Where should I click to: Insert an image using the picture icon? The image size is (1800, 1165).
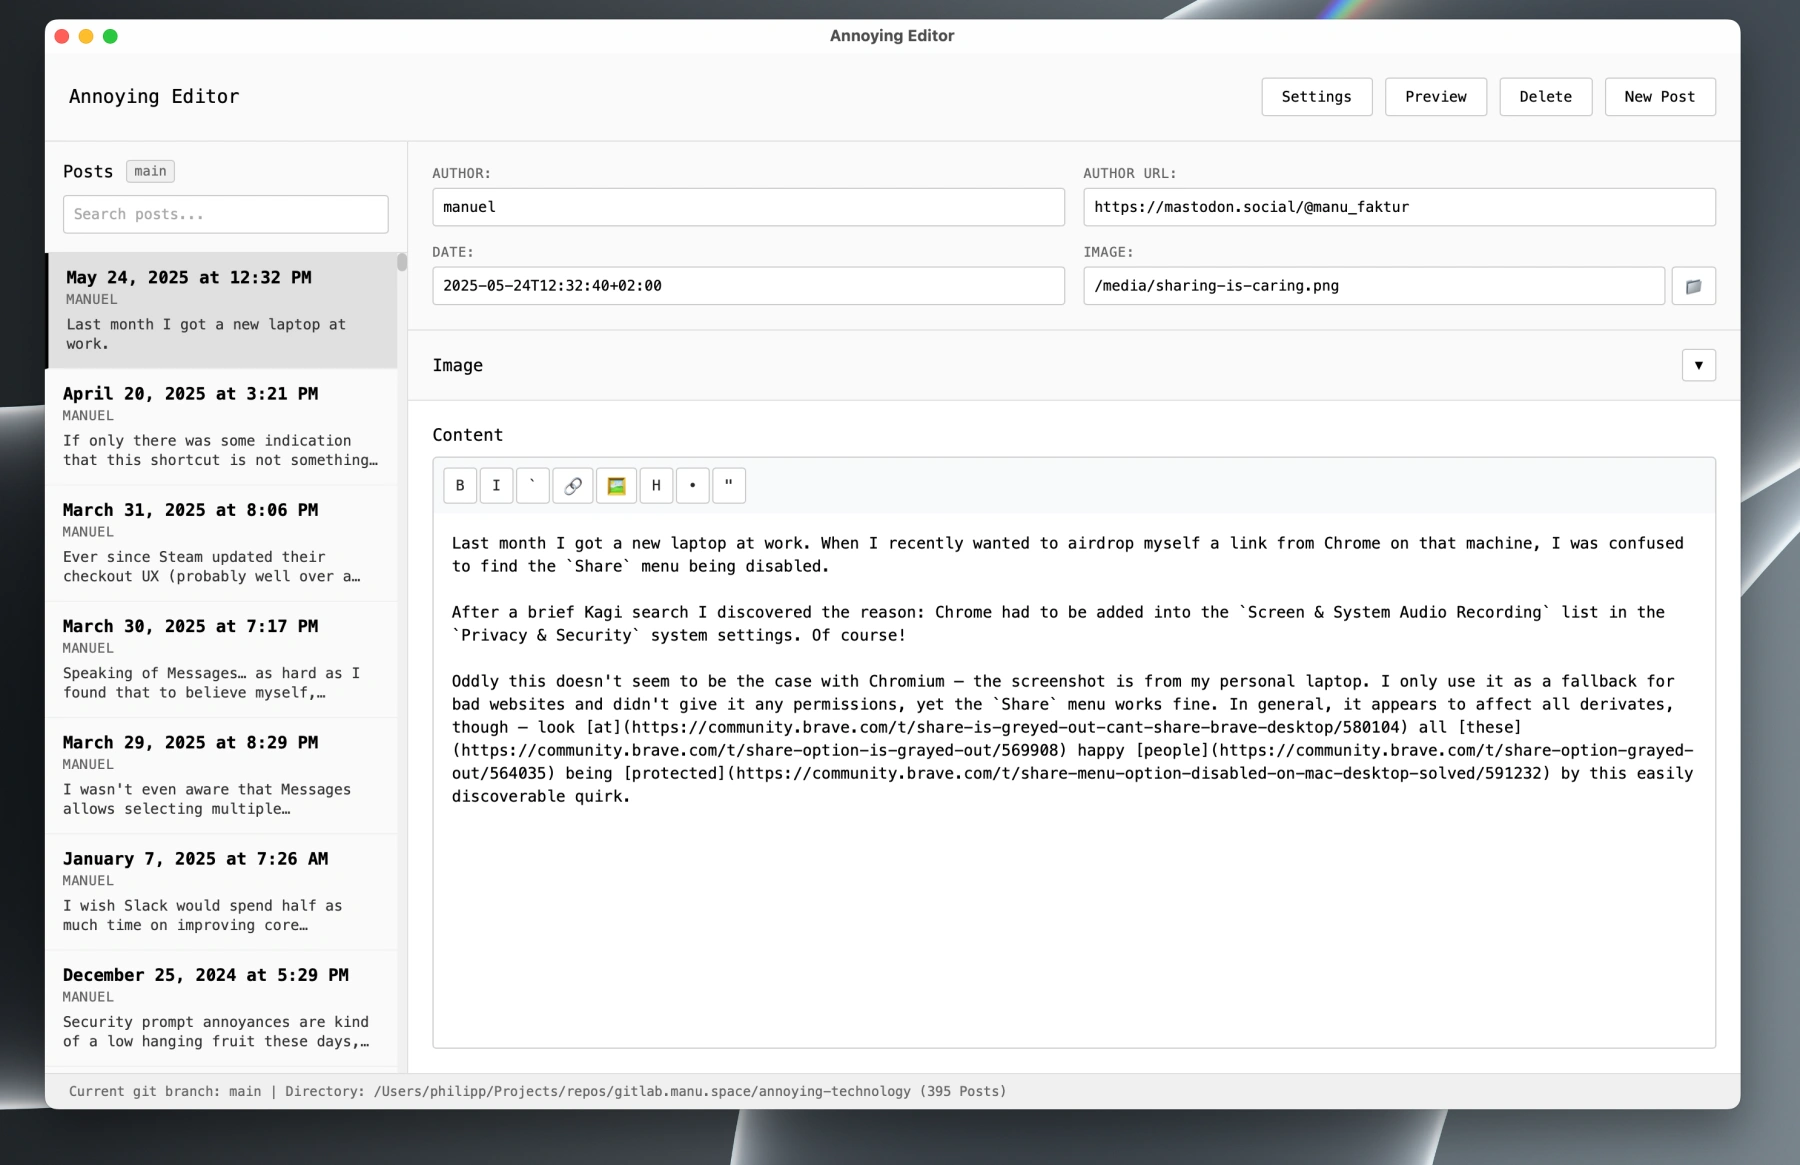point(616,486)
